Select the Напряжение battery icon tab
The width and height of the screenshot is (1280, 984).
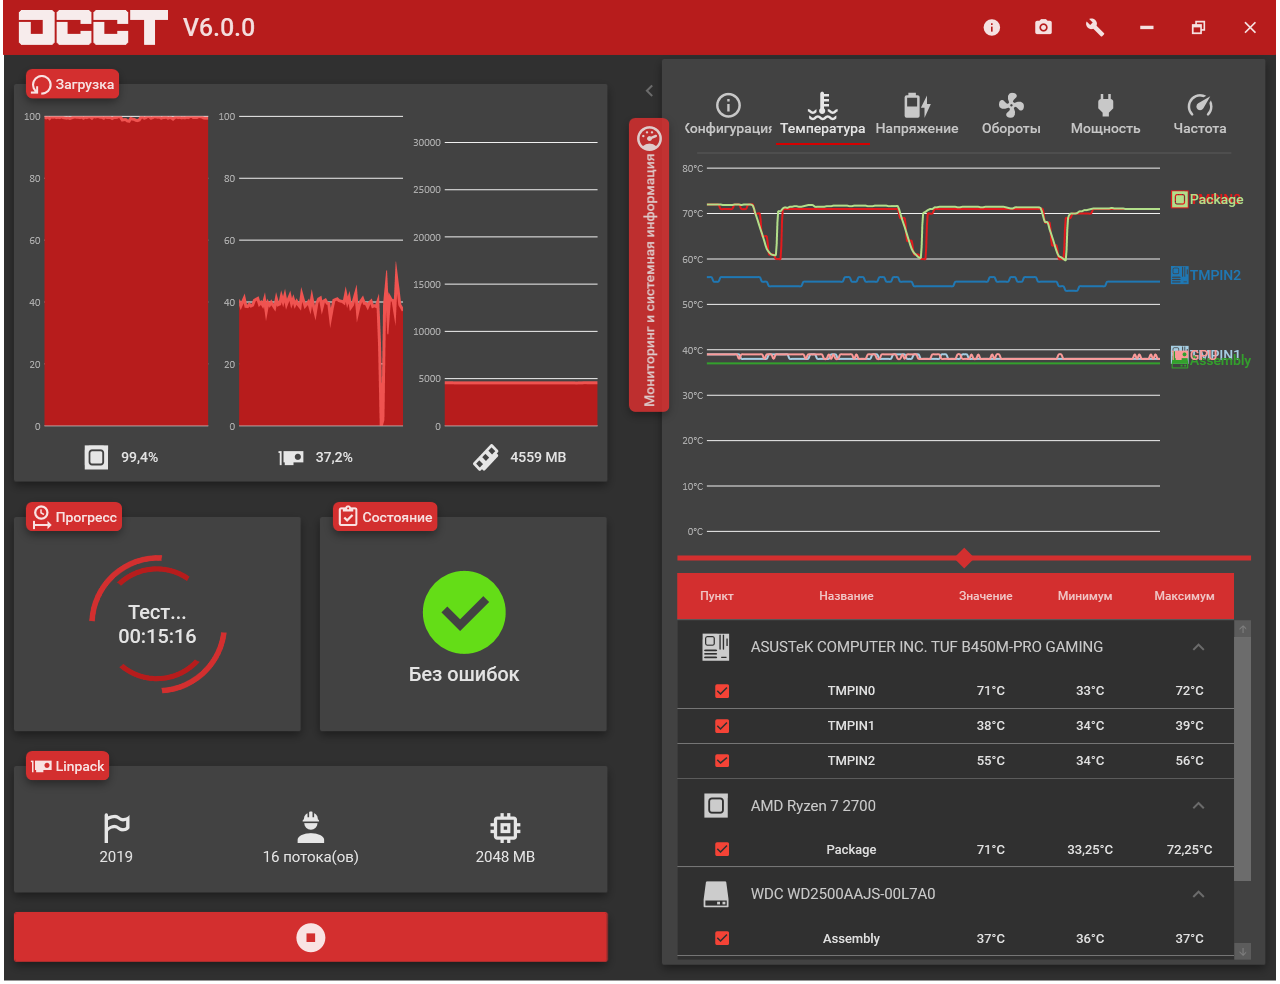point(917,105)
